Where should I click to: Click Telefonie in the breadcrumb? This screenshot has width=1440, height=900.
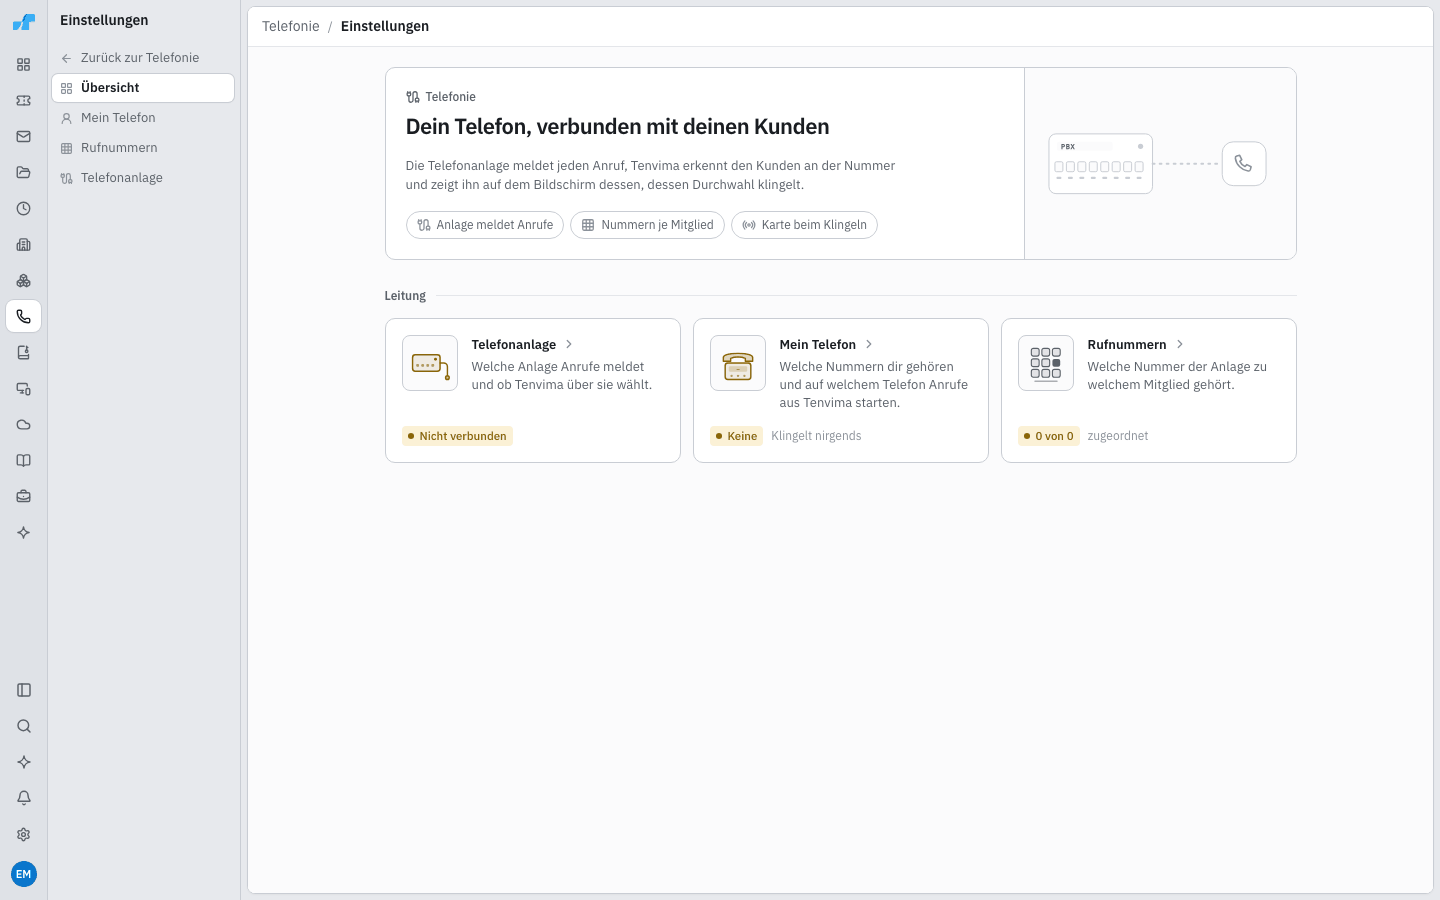(x=291, y=26)
